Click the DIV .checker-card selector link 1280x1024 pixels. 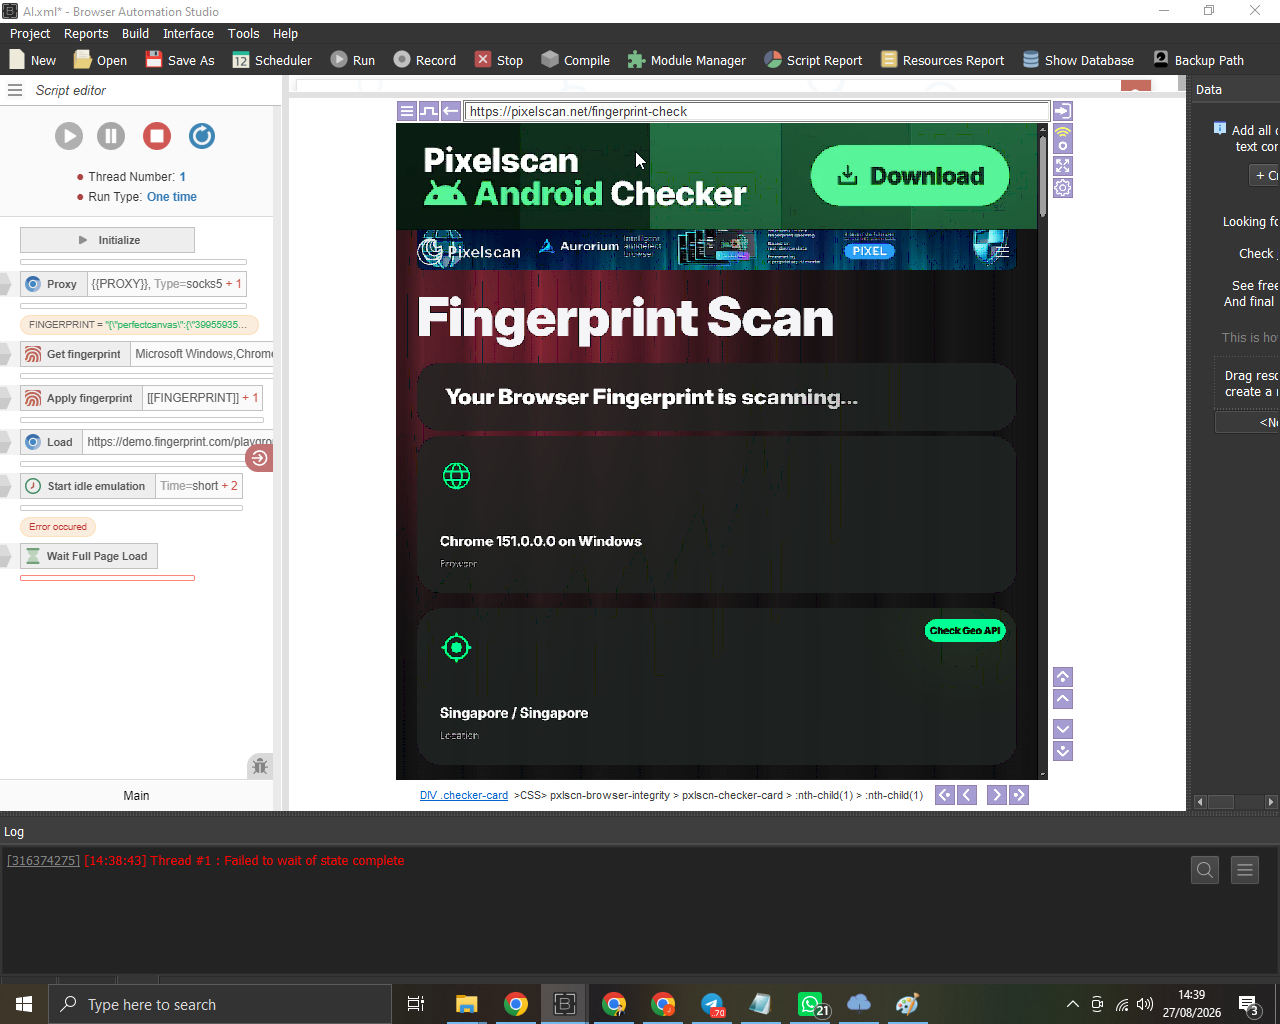point(464,796)
